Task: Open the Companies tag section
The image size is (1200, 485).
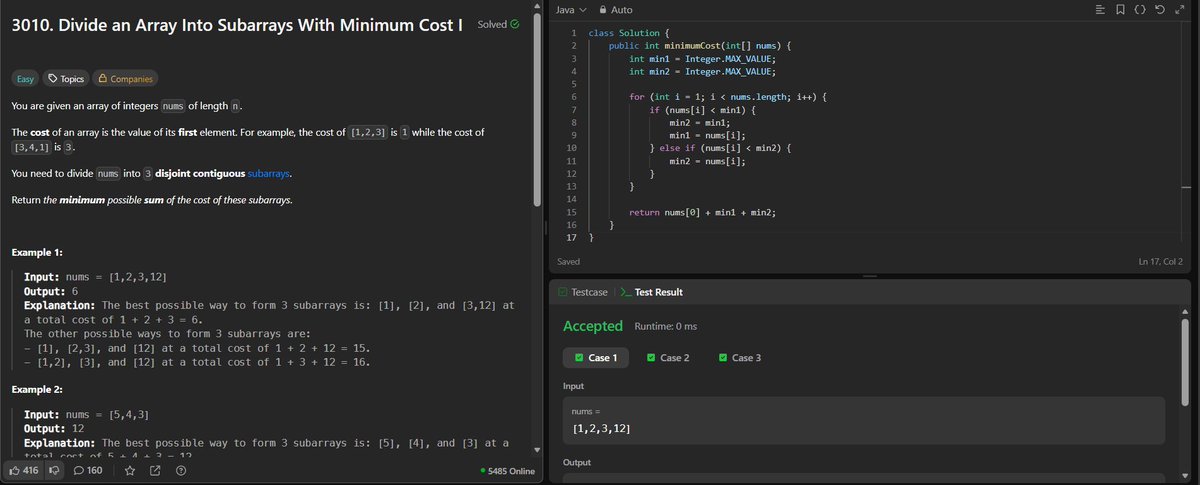Action: pyautogui.click(x=125, y=79)
